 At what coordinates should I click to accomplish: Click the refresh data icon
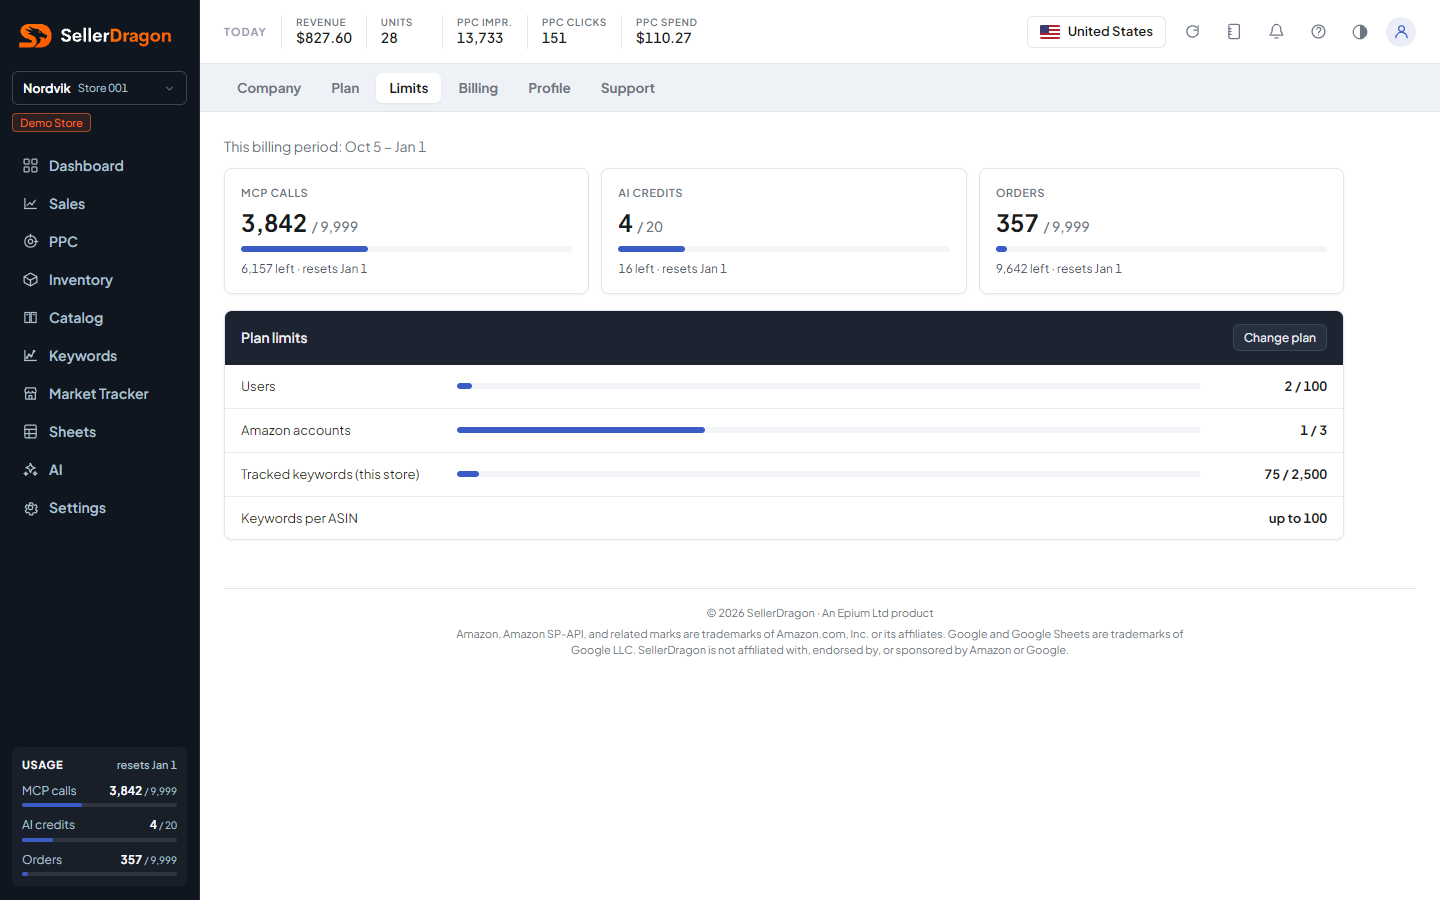pyautogui.click(x=1192, y=32)
